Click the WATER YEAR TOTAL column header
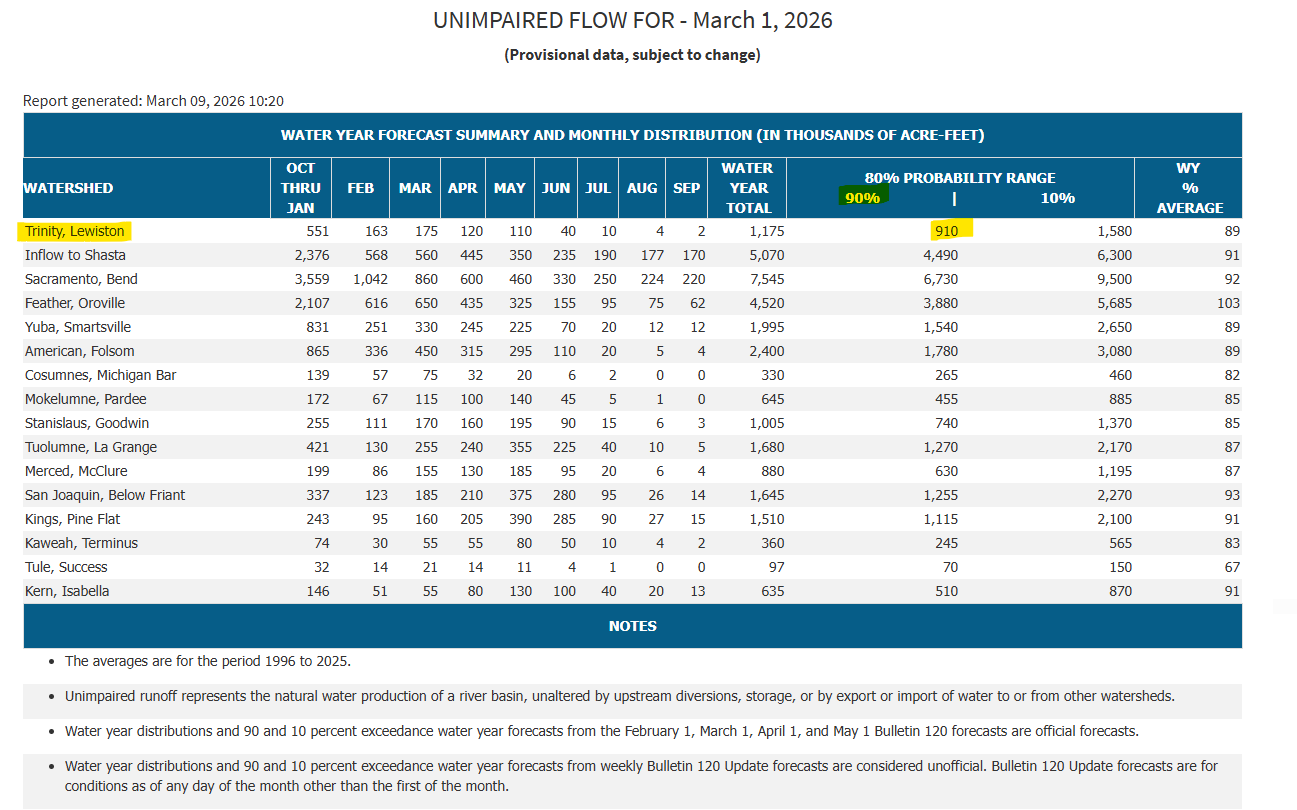Screen dimensions: 1297x810 (748, 188)
